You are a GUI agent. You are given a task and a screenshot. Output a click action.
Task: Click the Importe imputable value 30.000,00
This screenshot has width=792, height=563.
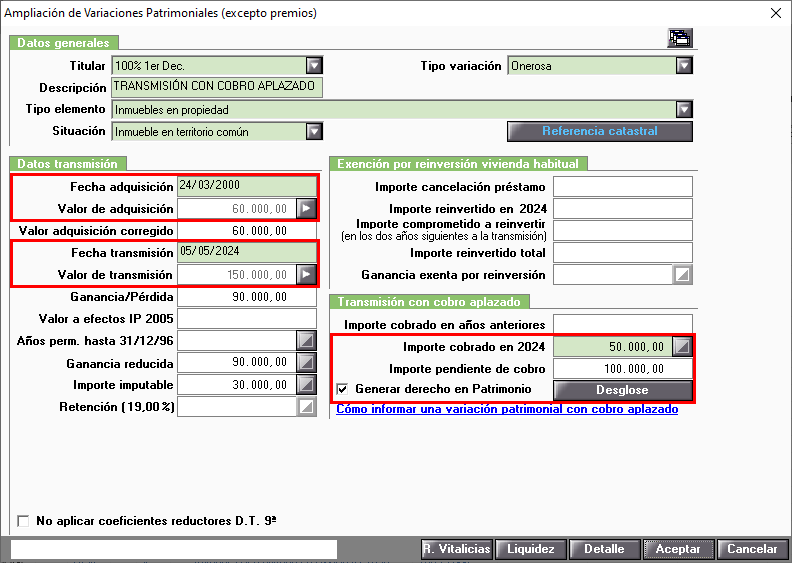(260, 385)
